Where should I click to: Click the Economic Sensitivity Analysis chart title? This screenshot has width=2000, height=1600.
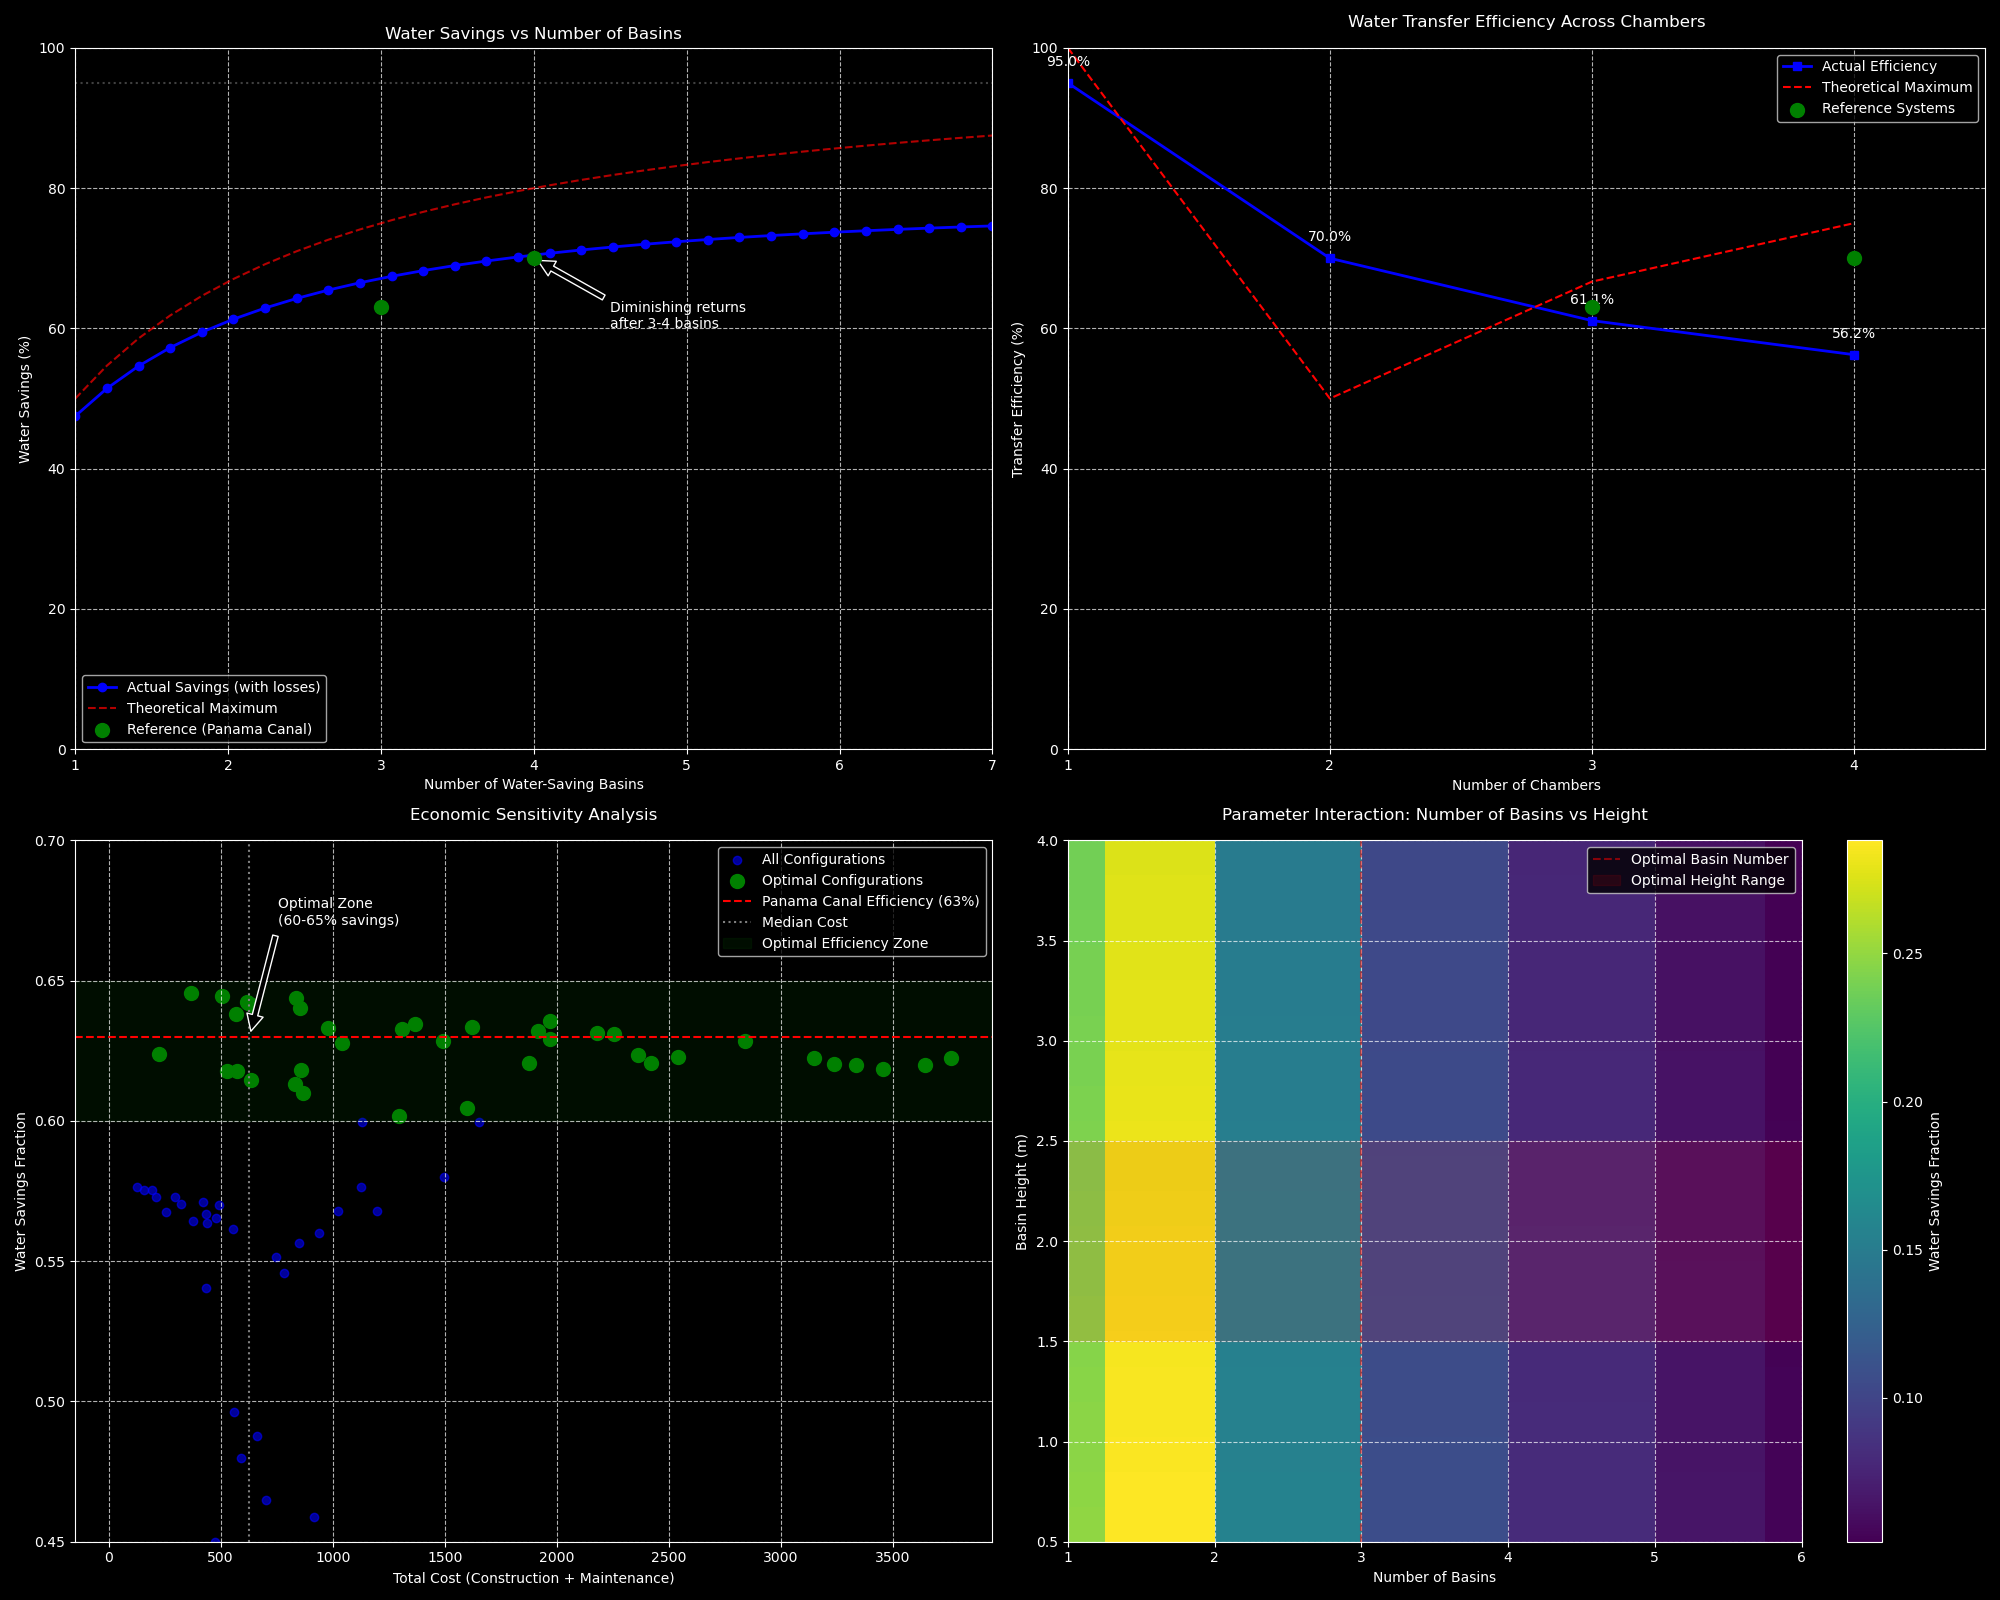point(533,814)
